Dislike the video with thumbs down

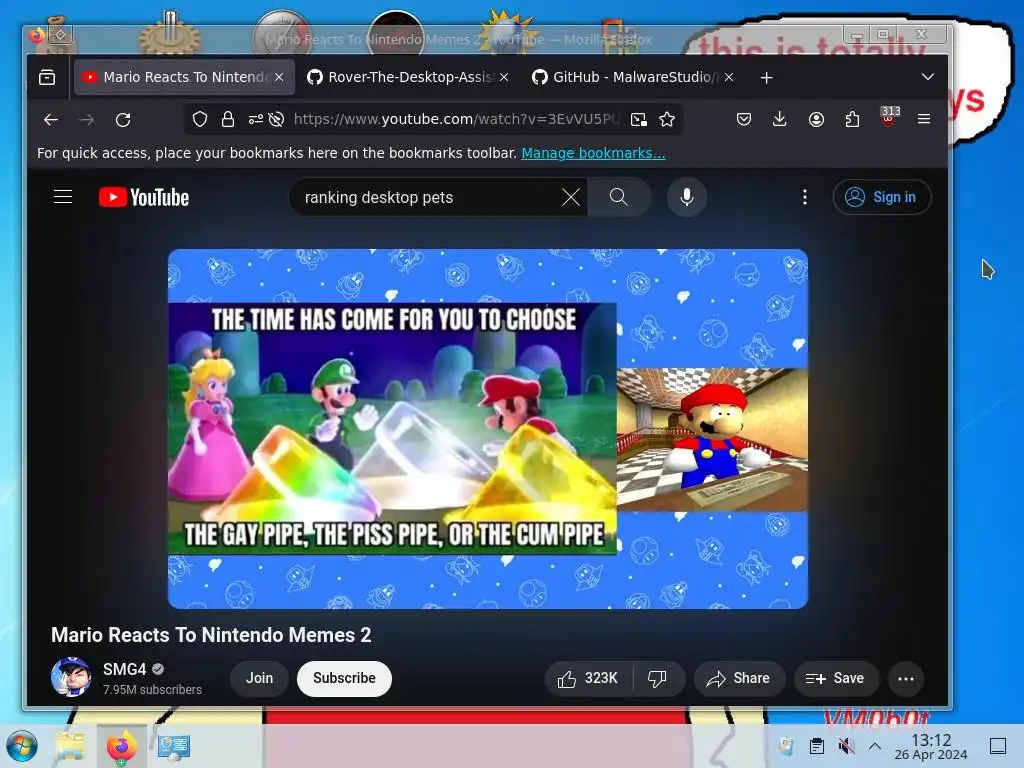658,679
